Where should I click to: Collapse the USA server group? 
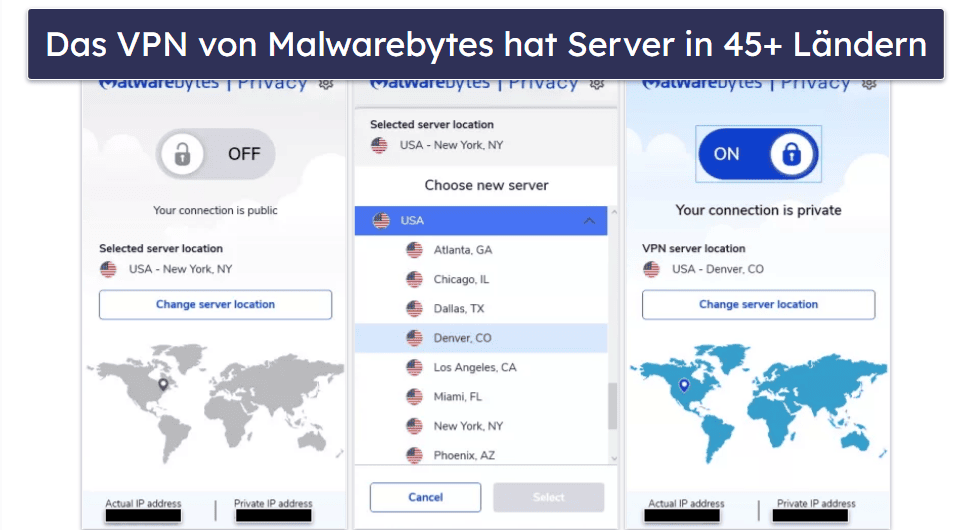click(590, 221)
